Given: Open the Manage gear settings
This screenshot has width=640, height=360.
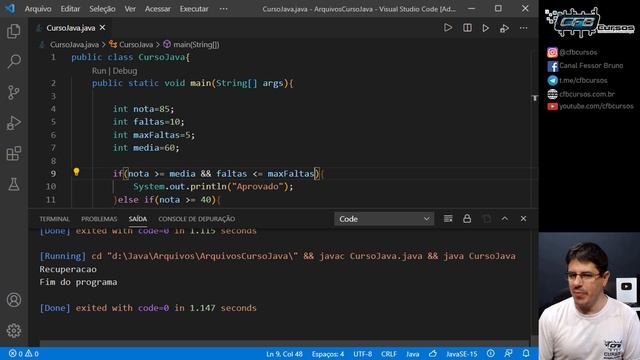Looking at the screenshot, I should pyautogui.click(x=14, y=330).
